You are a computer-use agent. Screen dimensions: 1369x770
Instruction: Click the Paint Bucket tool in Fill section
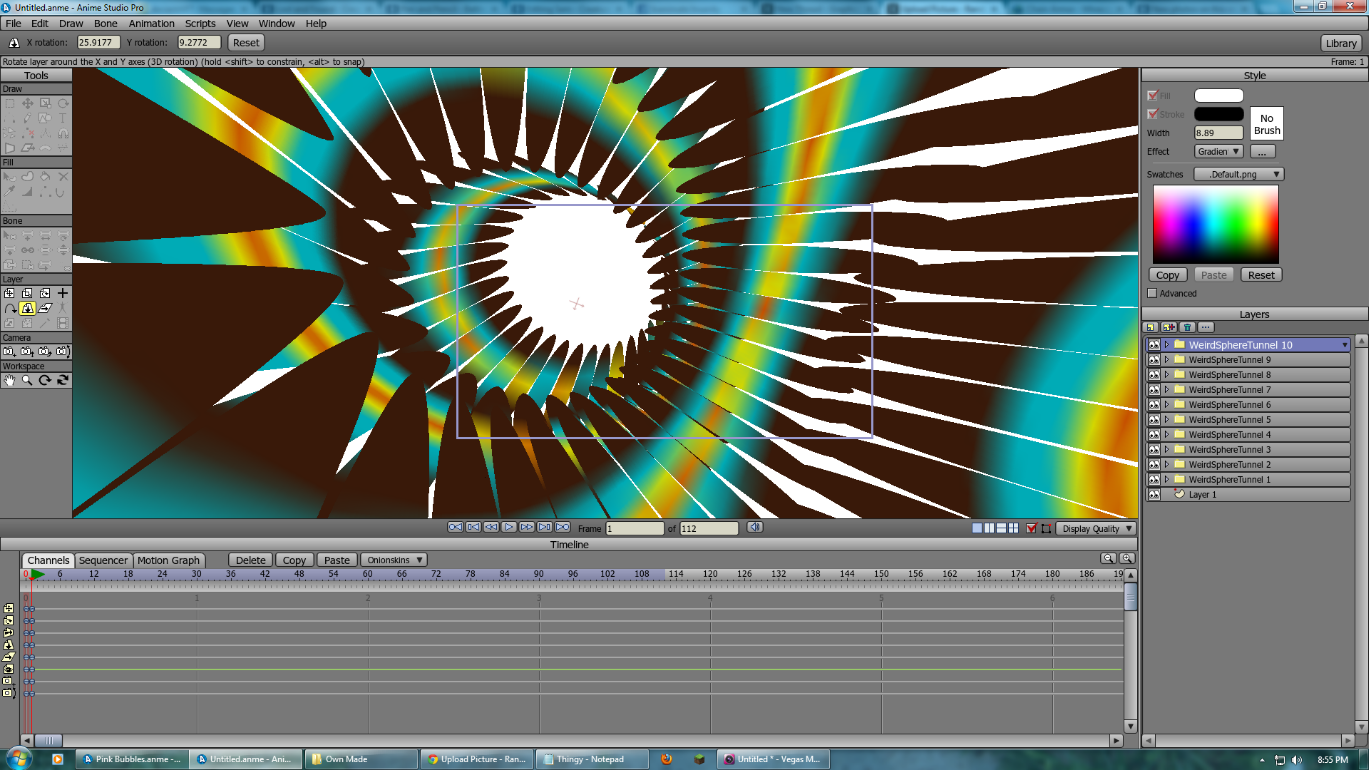[45, 176]
